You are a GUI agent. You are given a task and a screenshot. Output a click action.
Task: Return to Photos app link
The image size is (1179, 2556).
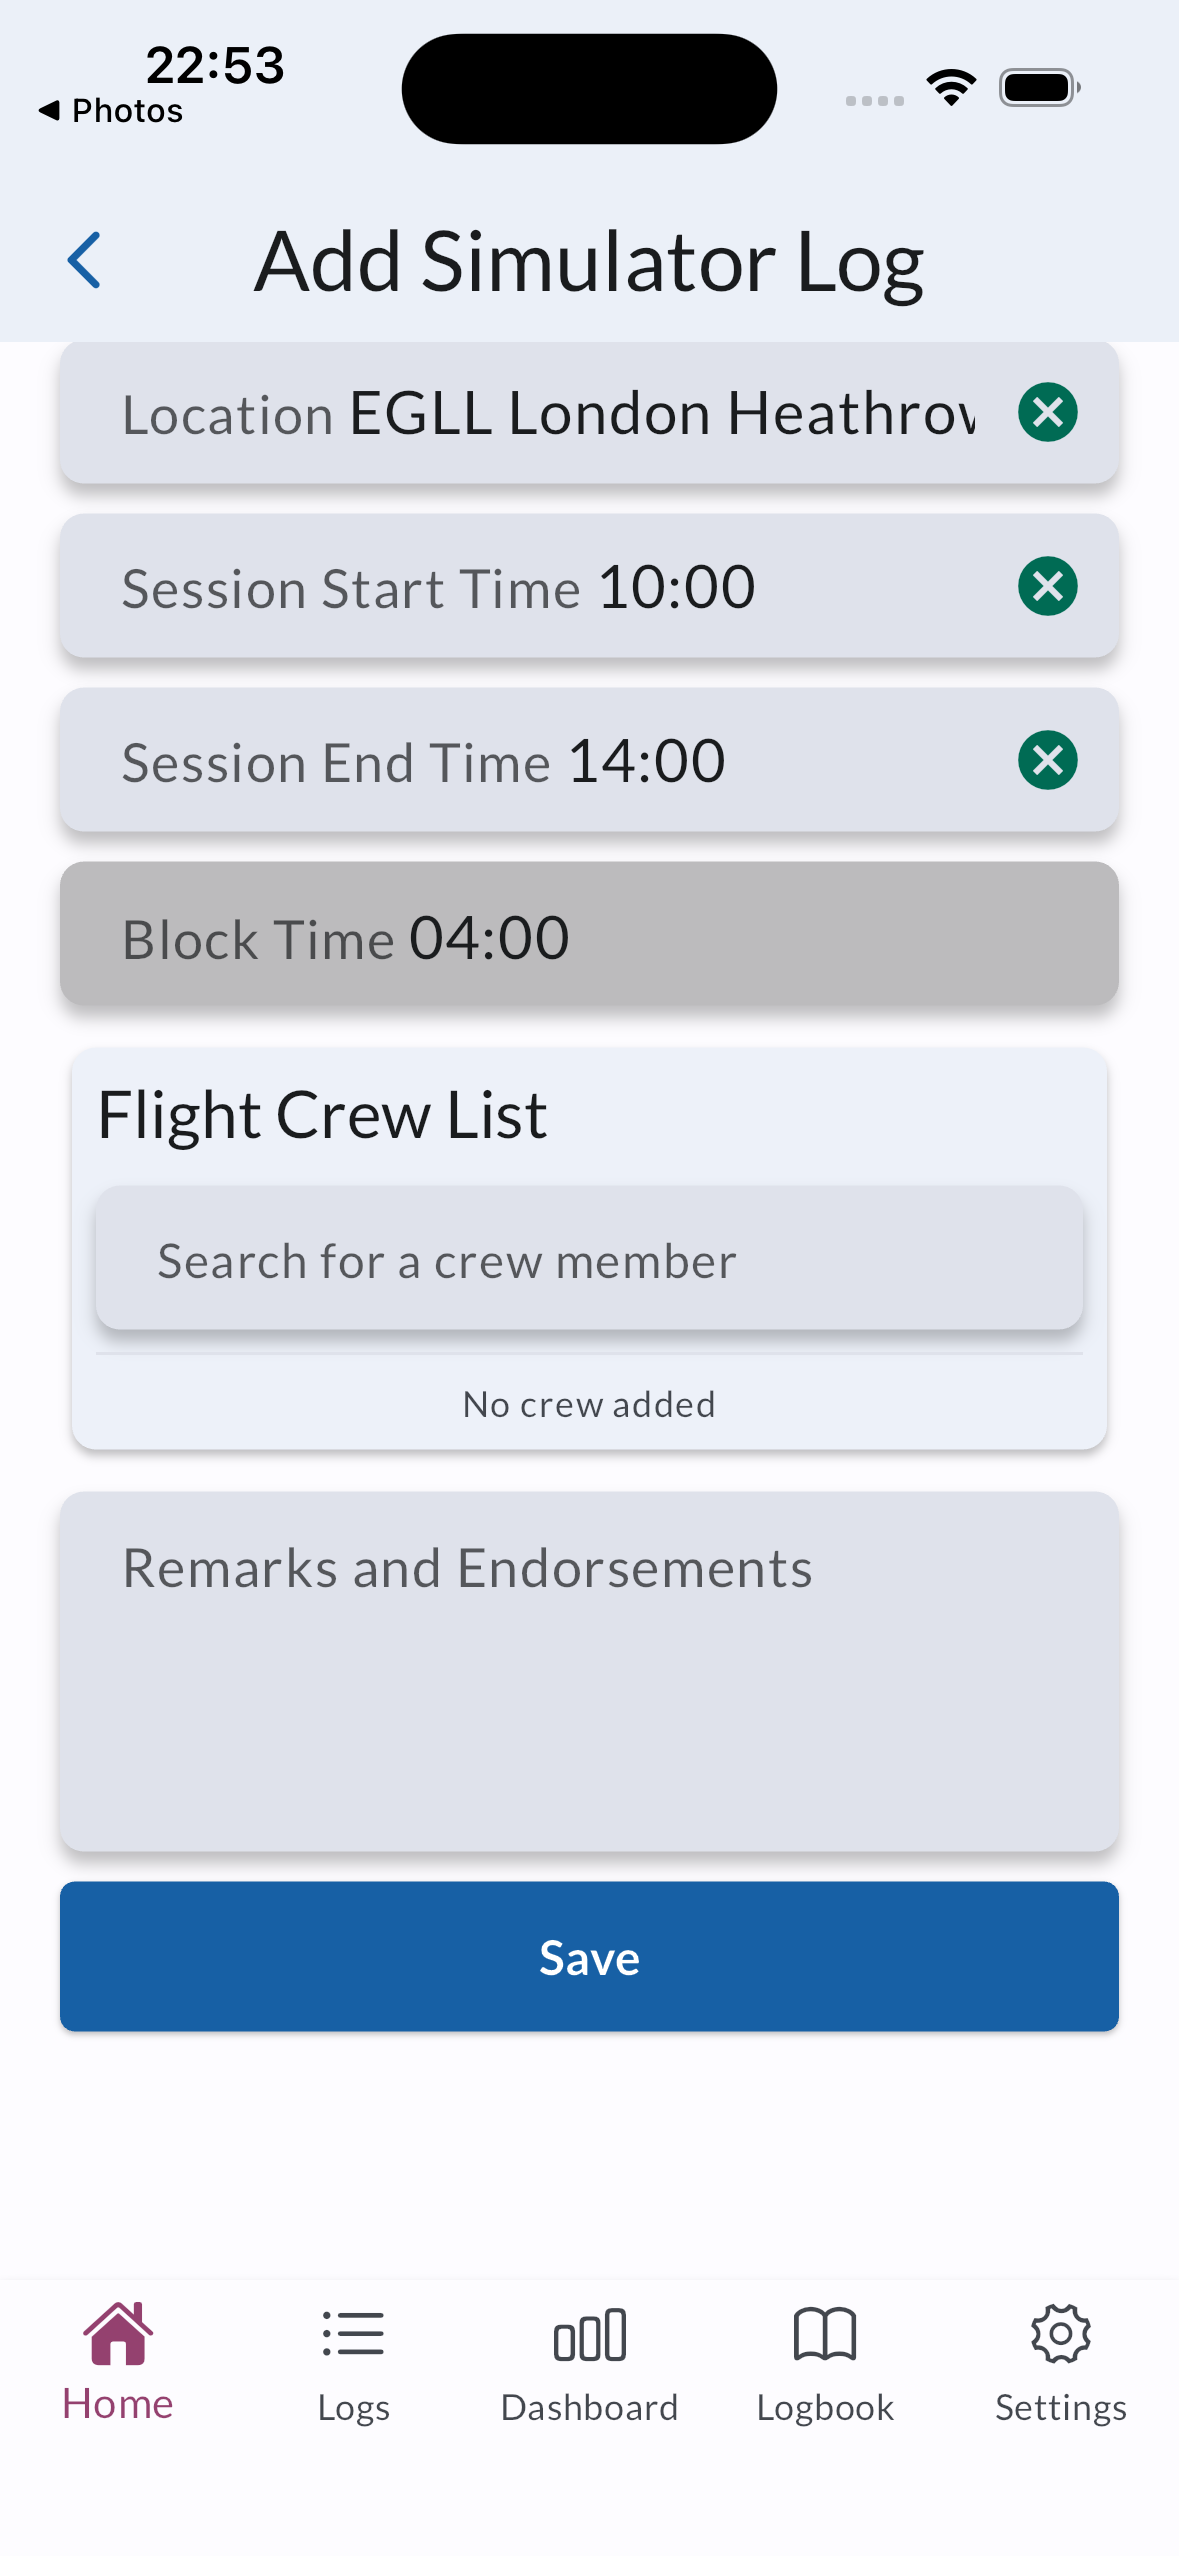coord(111,111)
